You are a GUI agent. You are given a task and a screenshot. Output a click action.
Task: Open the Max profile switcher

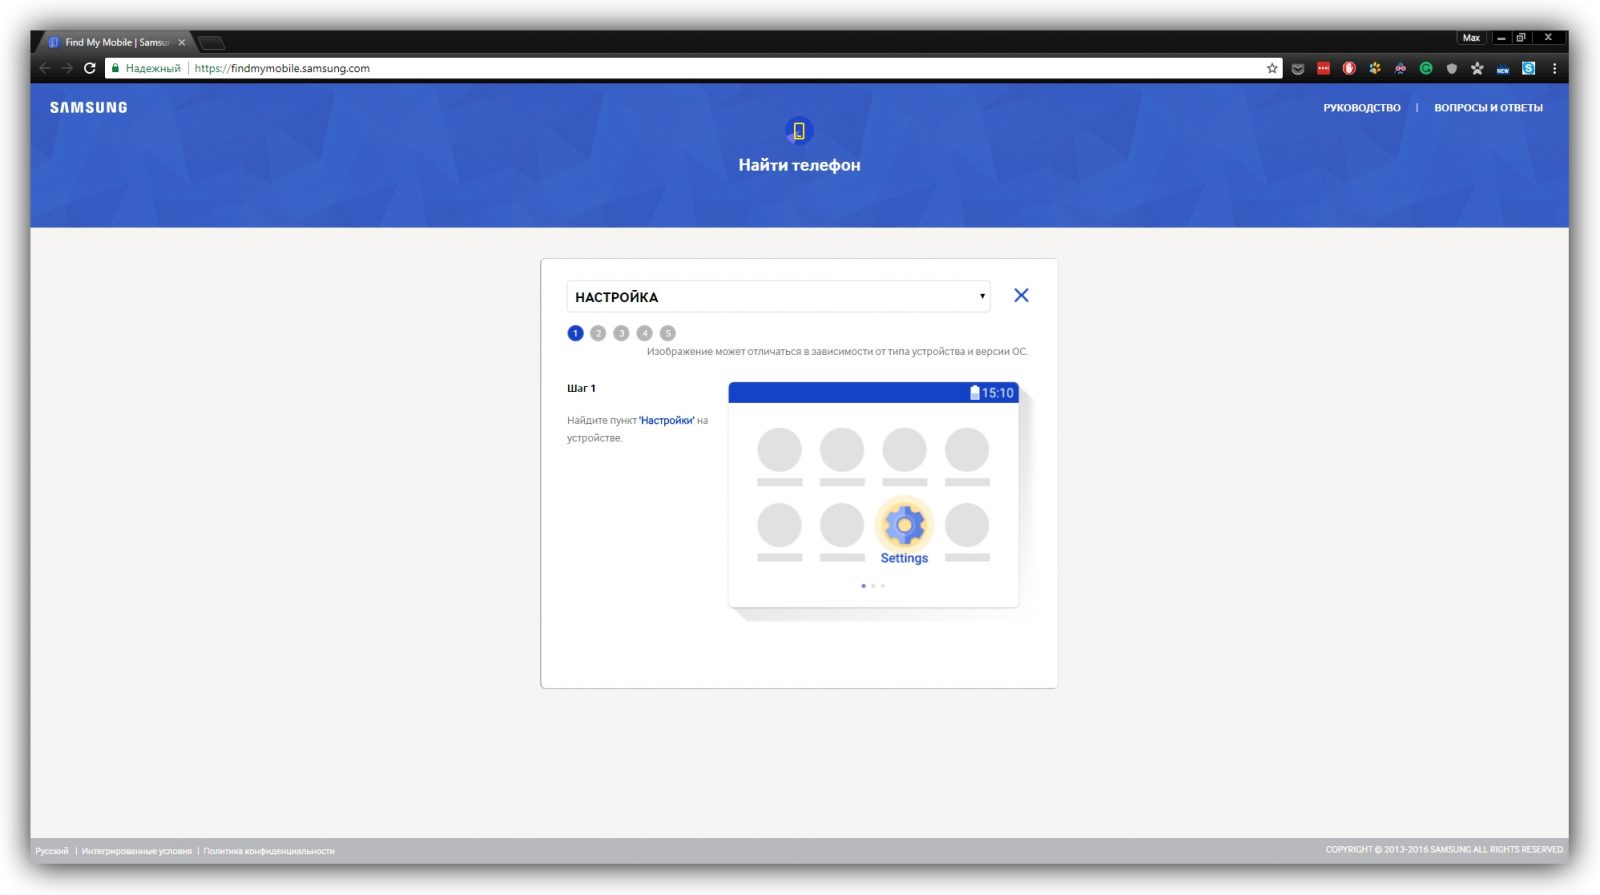click(1471, 38)
